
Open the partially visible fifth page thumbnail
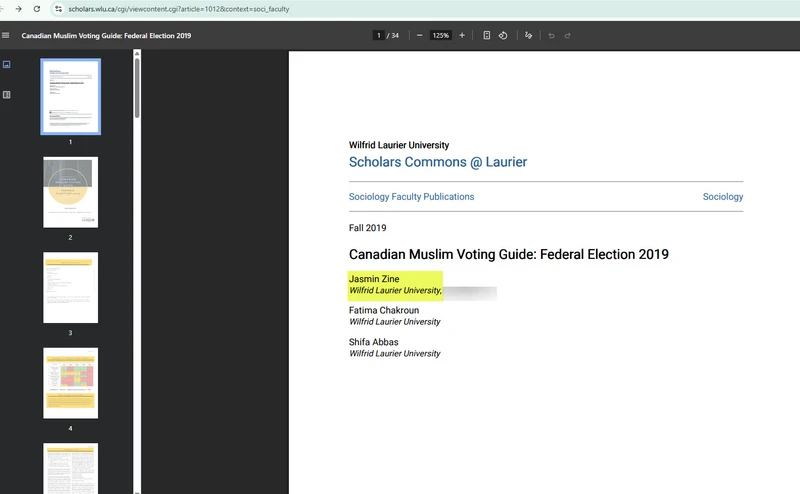pyautogui.click(x=70, y=468)
